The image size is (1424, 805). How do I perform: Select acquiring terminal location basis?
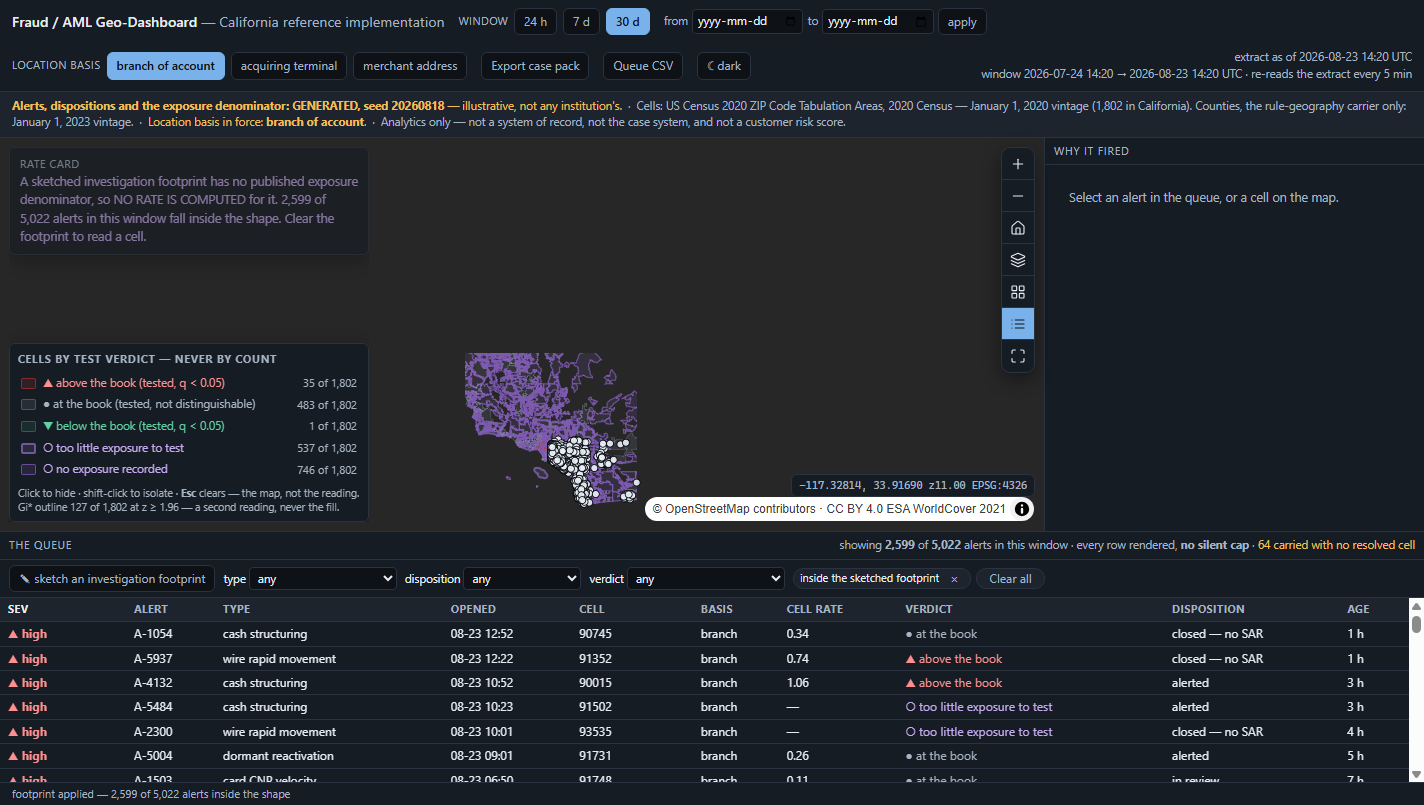click(289, 66)
